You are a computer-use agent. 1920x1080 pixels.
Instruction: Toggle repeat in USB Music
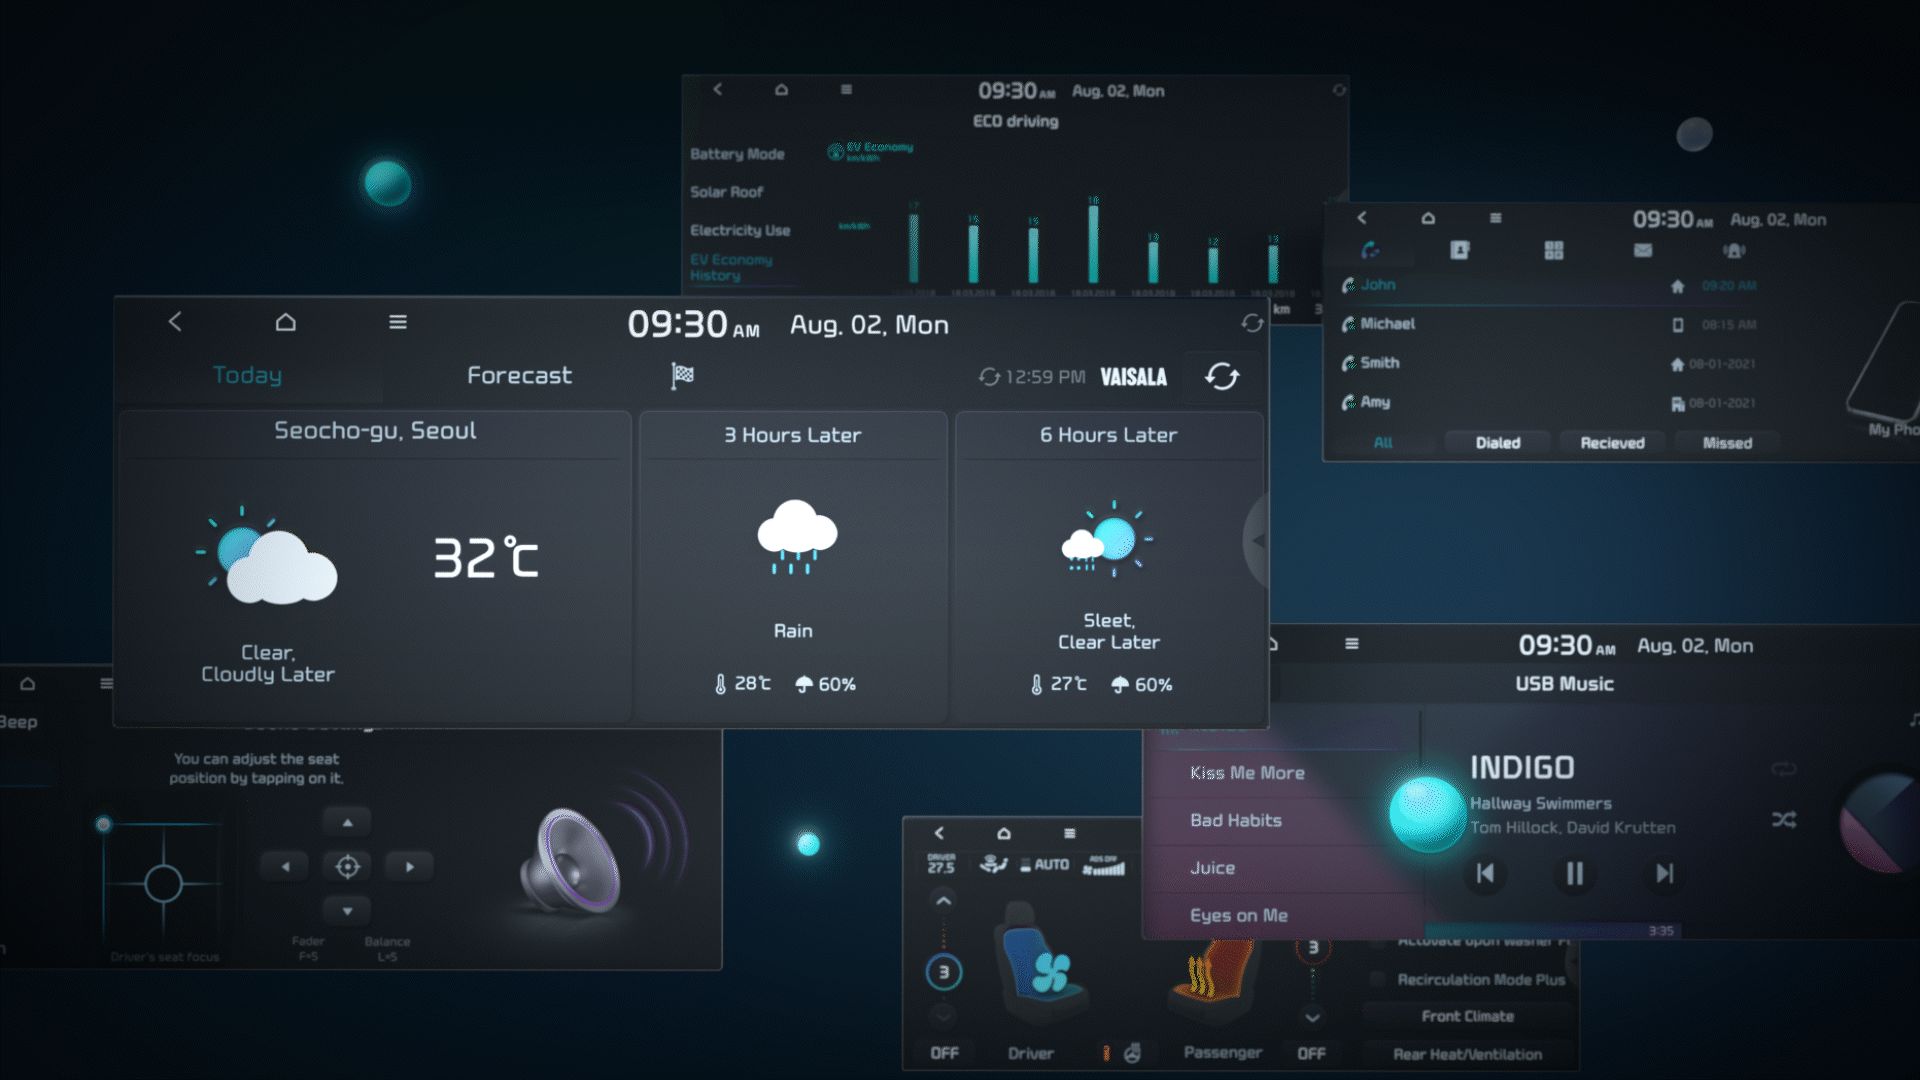(x=1784, y=768)
